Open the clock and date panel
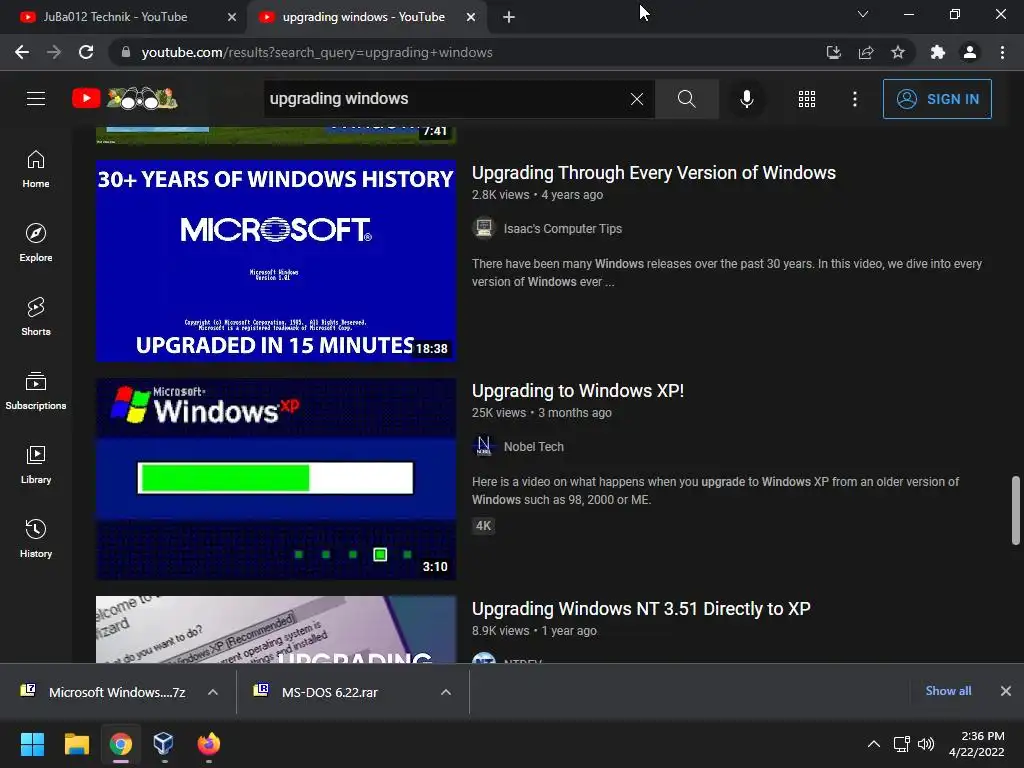 [976, 744]
